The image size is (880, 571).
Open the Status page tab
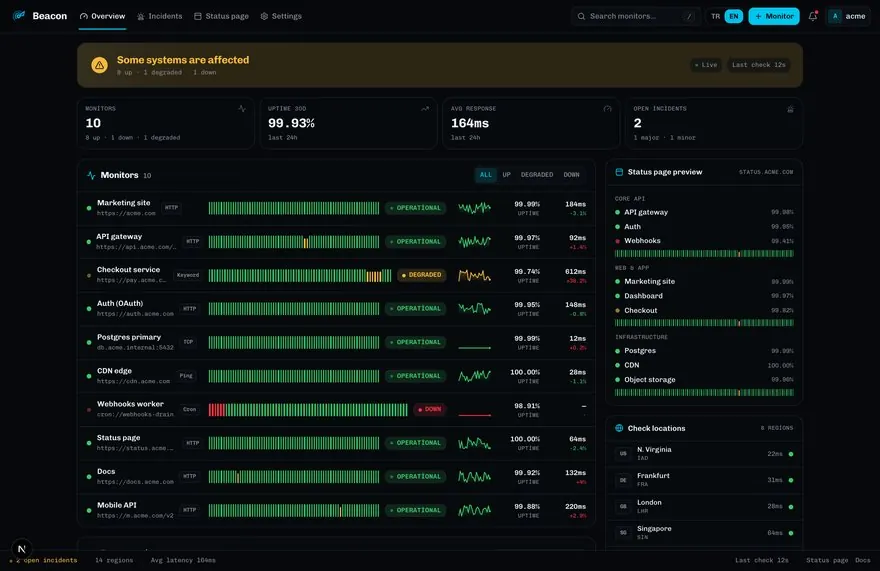click(x=221, y=16)
